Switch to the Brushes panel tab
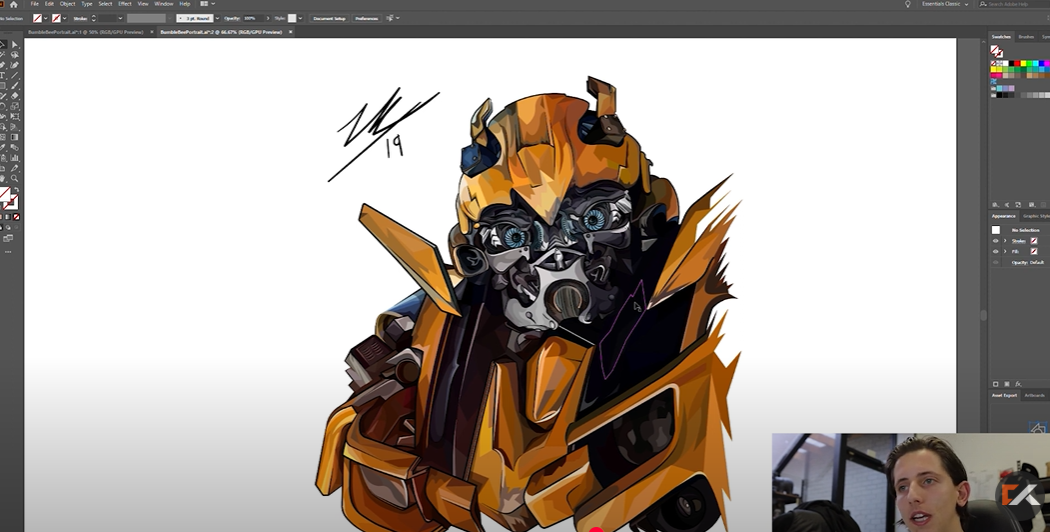The width and height of the screenshot is (1050, 532). pyautogui.click(x=1026, y=37)
